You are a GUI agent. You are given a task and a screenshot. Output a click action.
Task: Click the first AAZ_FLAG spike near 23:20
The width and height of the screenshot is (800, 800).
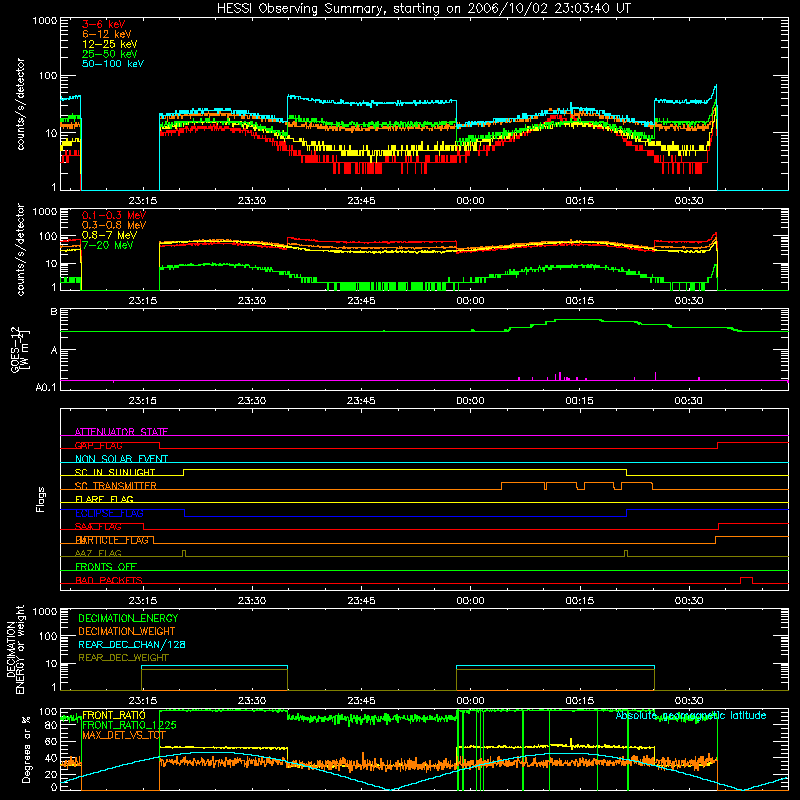click(184, 554)
